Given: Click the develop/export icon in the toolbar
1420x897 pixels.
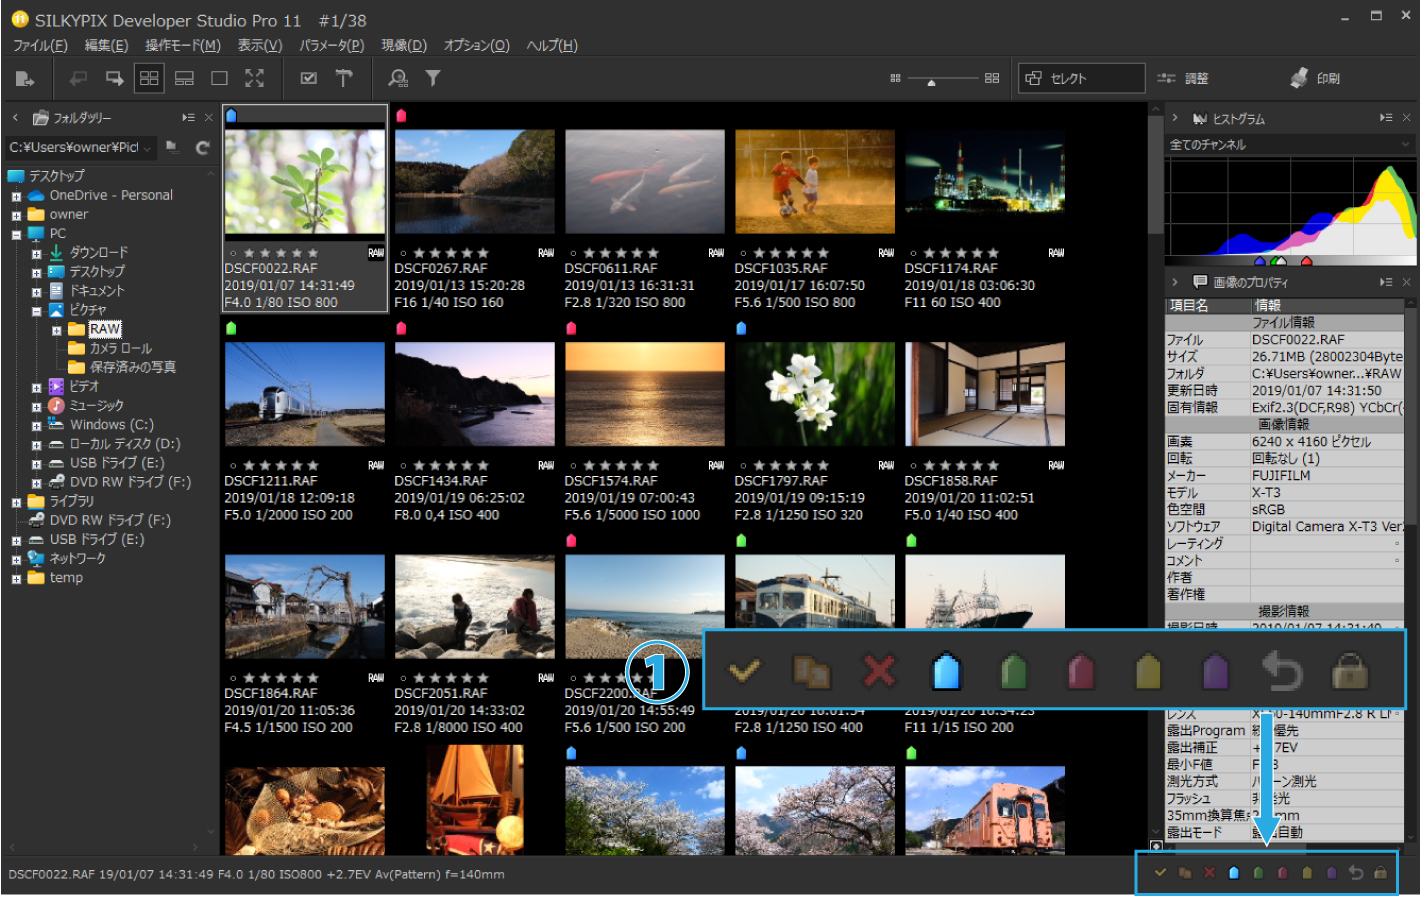Looking at the screenshot, I should (25, 78).
